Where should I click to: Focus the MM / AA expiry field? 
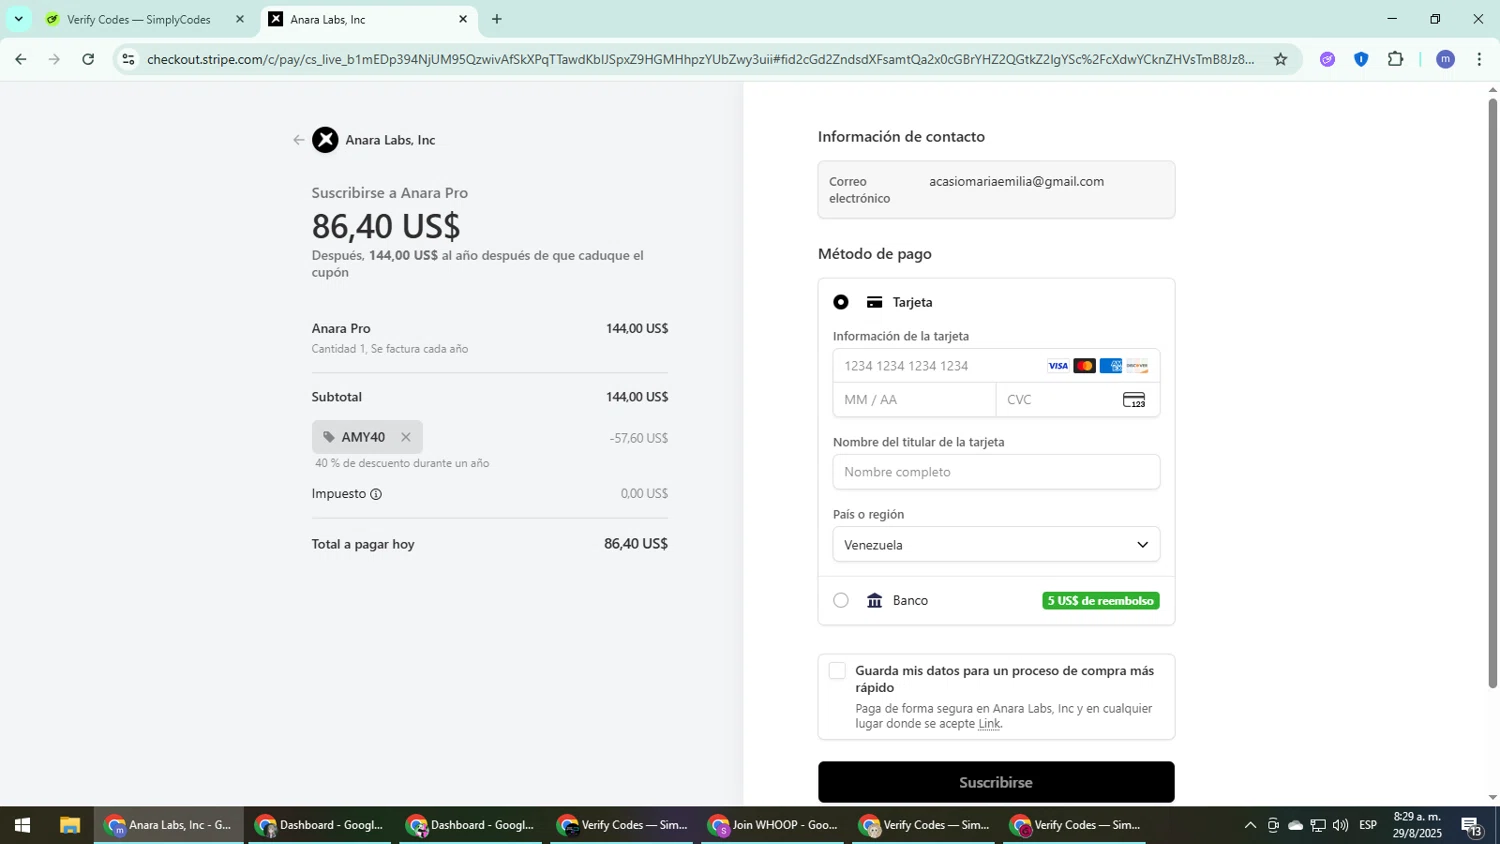pos(914,400)
